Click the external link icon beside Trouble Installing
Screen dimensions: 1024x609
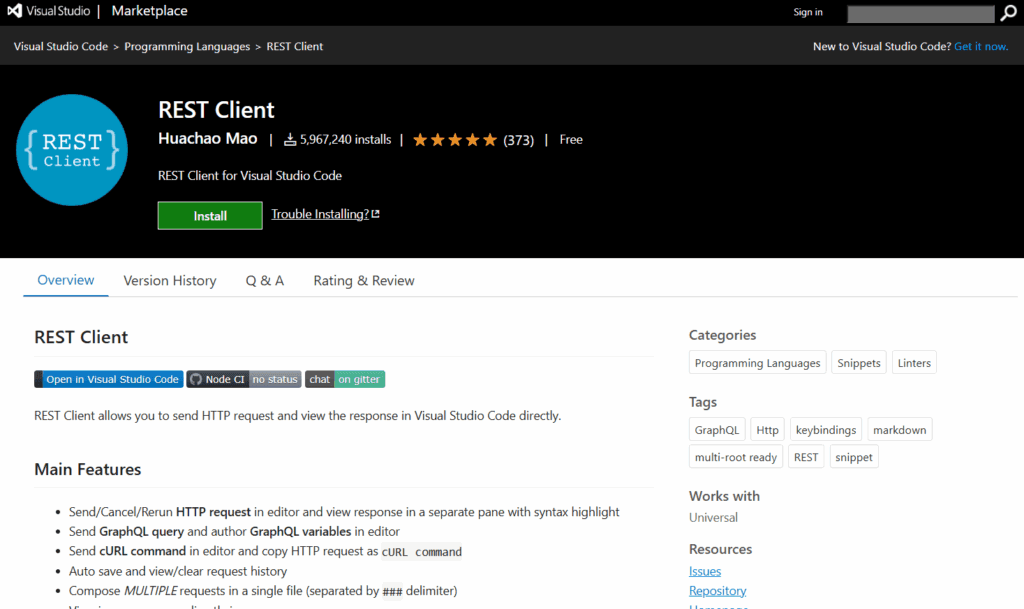tap(376, 214)
